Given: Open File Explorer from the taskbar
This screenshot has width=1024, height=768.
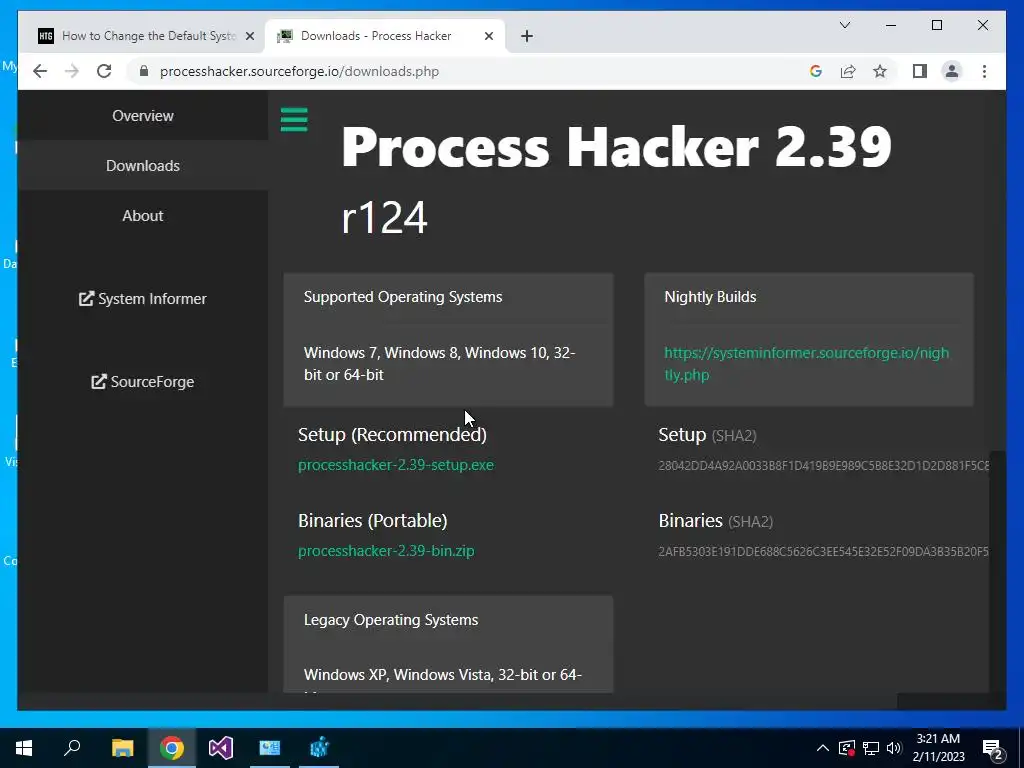Looking at the screenshot, I should (122, 748).
